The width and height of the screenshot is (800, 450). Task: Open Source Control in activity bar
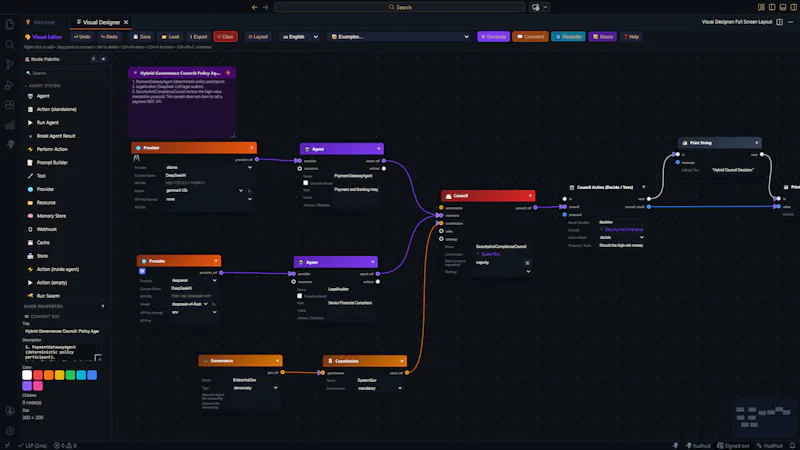click(10, 64)
